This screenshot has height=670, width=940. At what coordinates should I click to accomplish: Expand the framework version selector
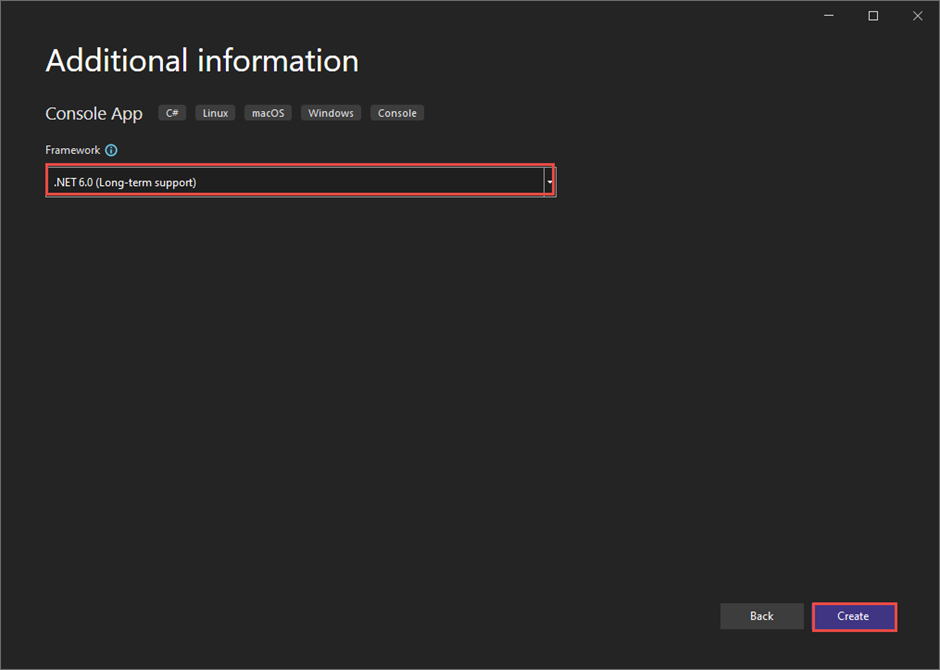tap(548, 180)
